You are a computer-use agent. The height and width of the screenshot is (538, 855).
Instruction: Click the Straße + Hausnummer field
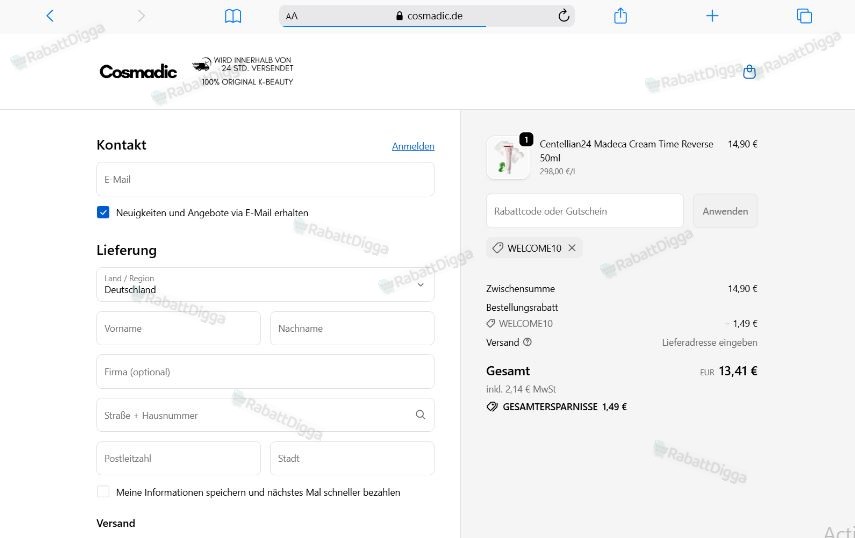[x=266, y=415]
